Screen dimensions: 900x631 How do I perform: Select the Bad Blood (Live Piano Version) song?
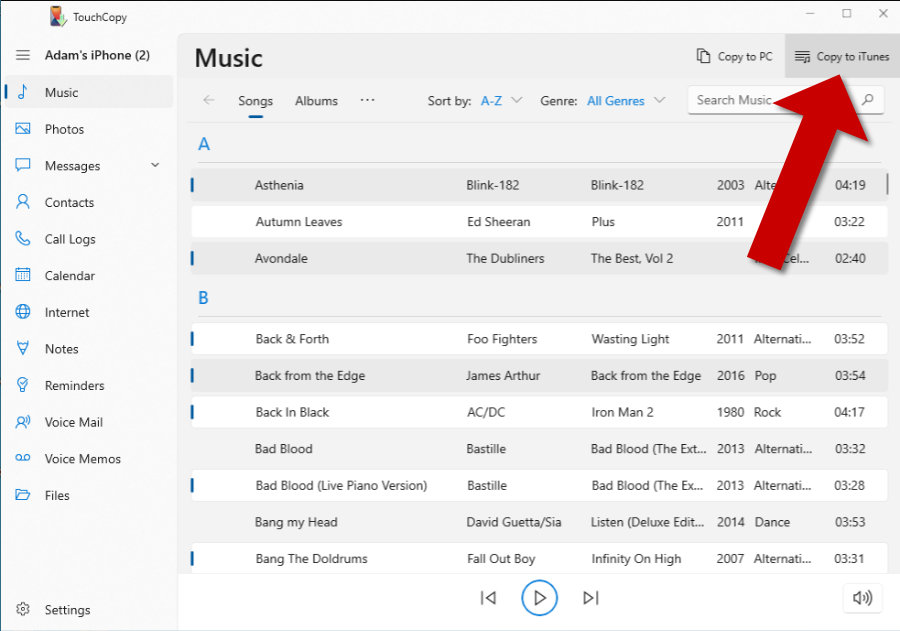539,485
